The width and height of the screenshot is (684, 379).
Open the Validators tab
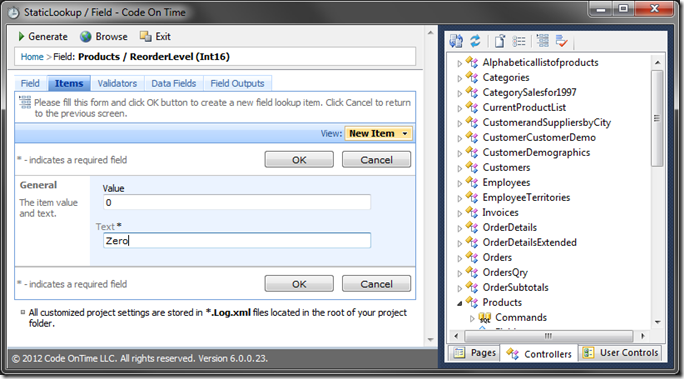117,83
